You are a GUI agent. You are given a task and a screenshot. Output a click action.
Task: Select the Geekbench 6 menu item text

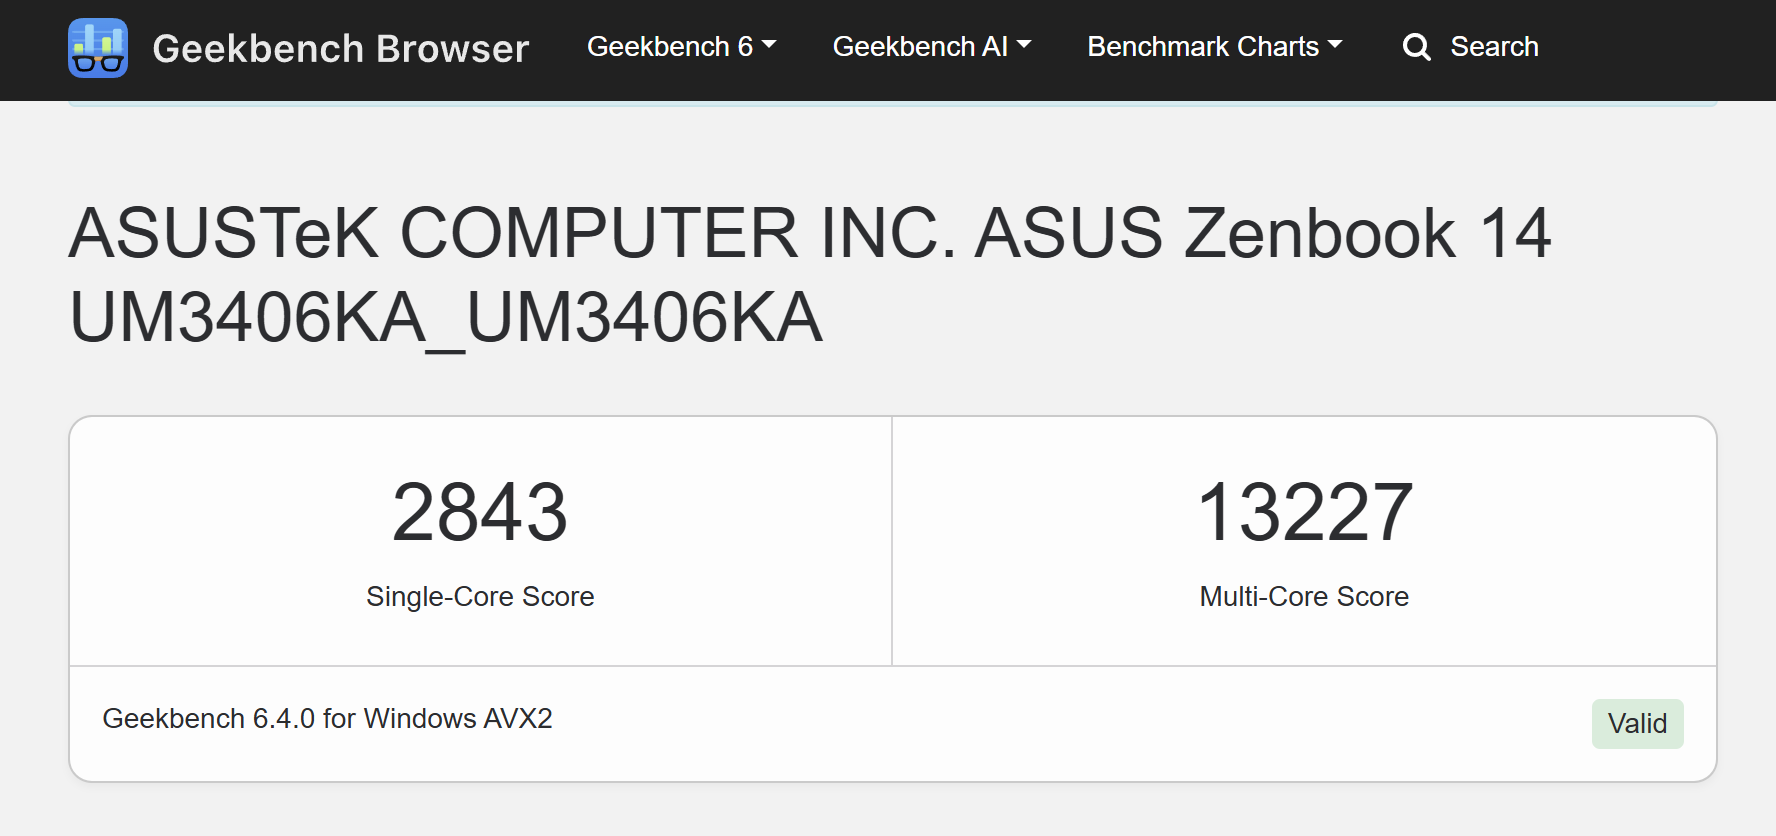[670, 46]
